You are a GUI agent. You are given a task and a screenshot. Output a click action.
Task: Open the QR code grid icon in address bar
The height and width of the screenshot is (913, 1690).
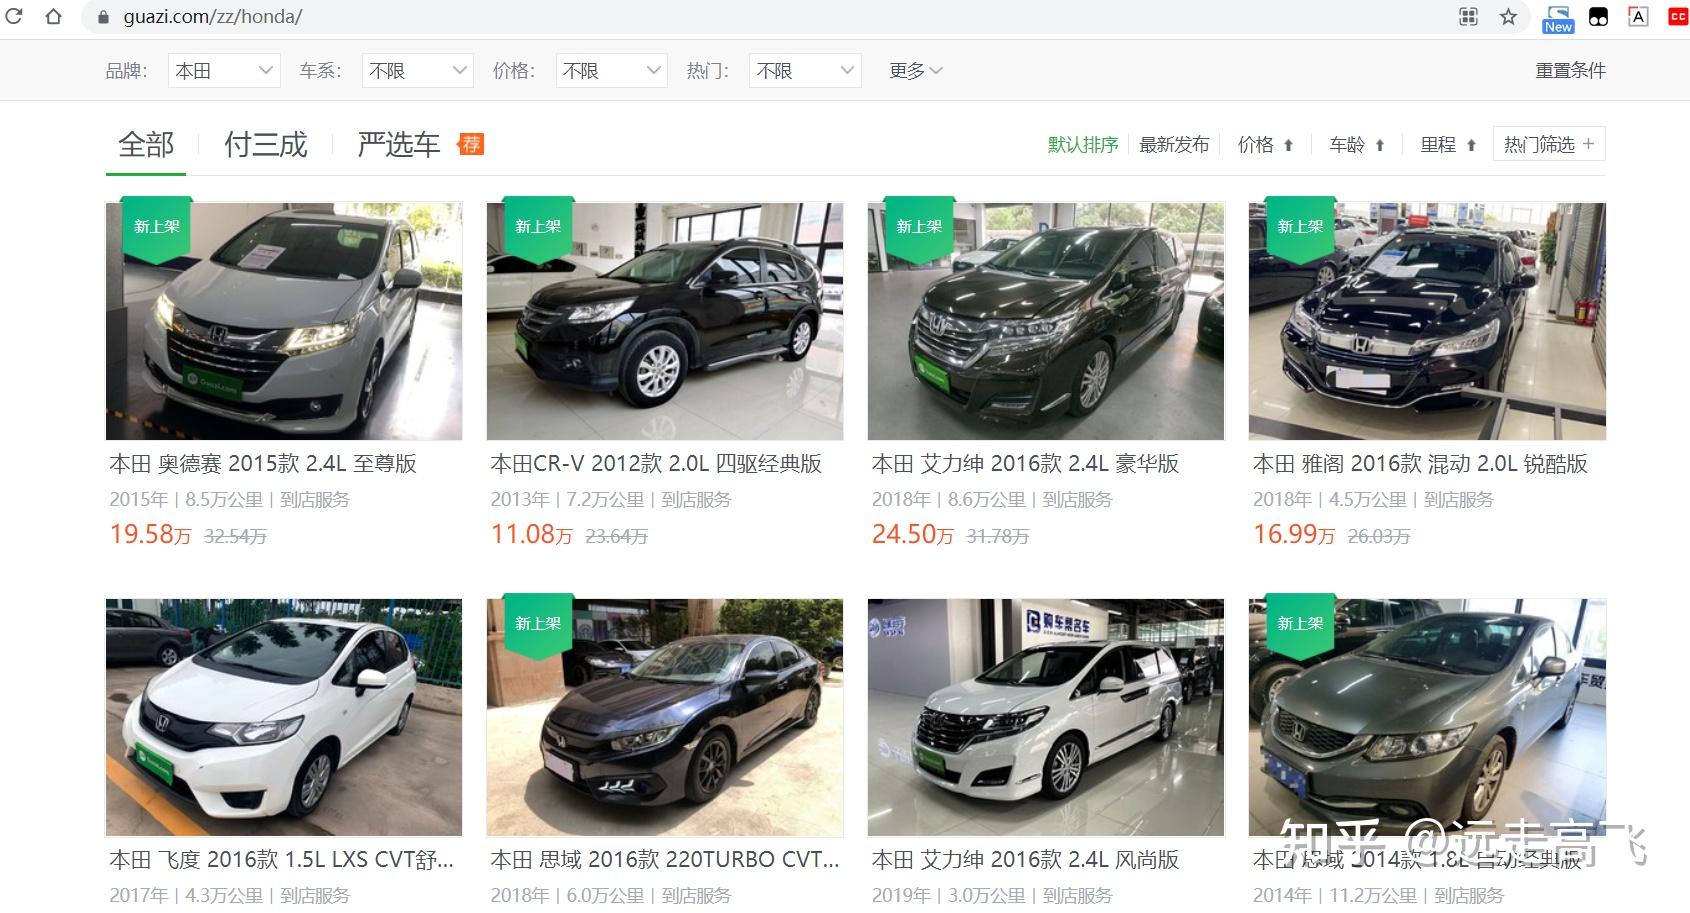[1468, 17]
